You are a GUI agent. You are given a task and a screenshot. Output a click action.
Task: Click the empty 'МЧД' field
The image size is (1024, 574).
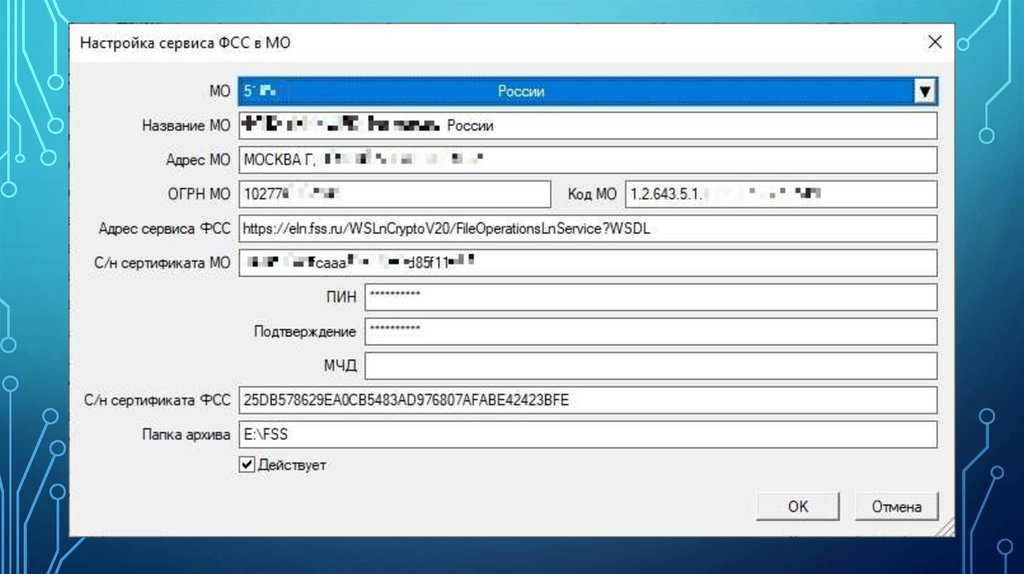[650, 365]
